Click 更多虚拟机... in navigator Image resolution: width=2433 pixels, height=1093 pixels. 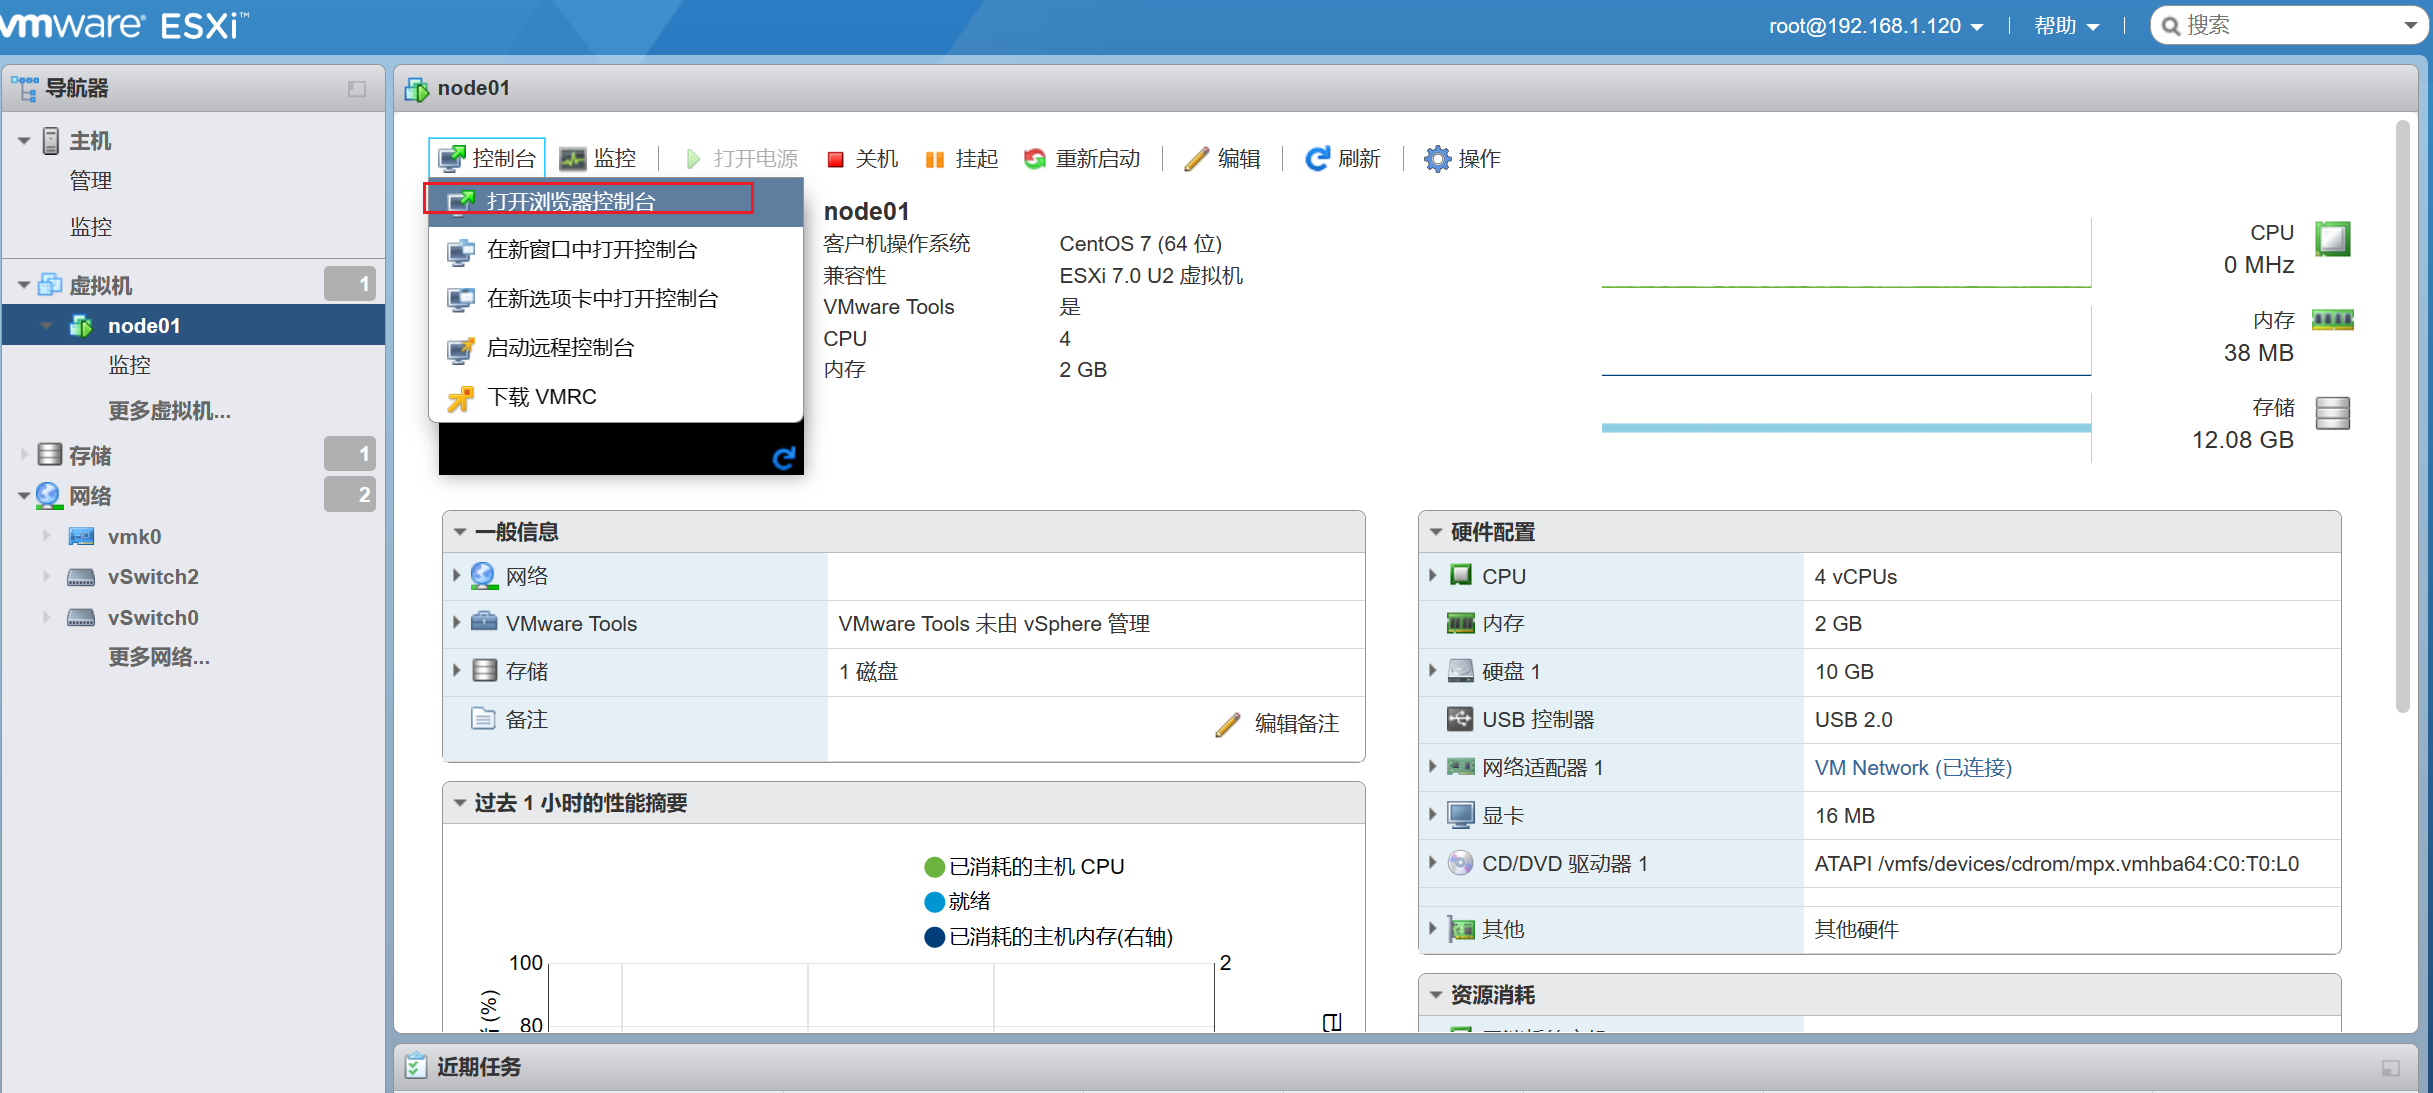click(169, 411)
